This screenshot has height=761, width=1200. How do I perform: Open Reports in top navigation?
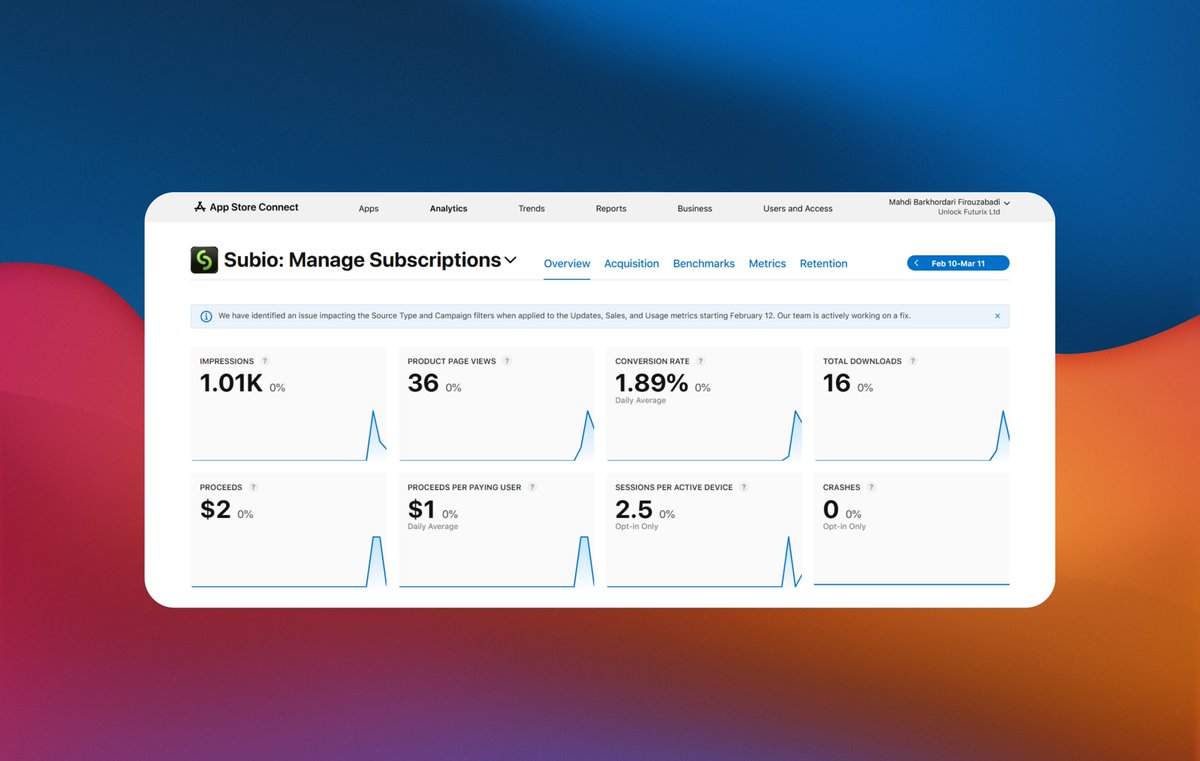click(x=611, y=209)
